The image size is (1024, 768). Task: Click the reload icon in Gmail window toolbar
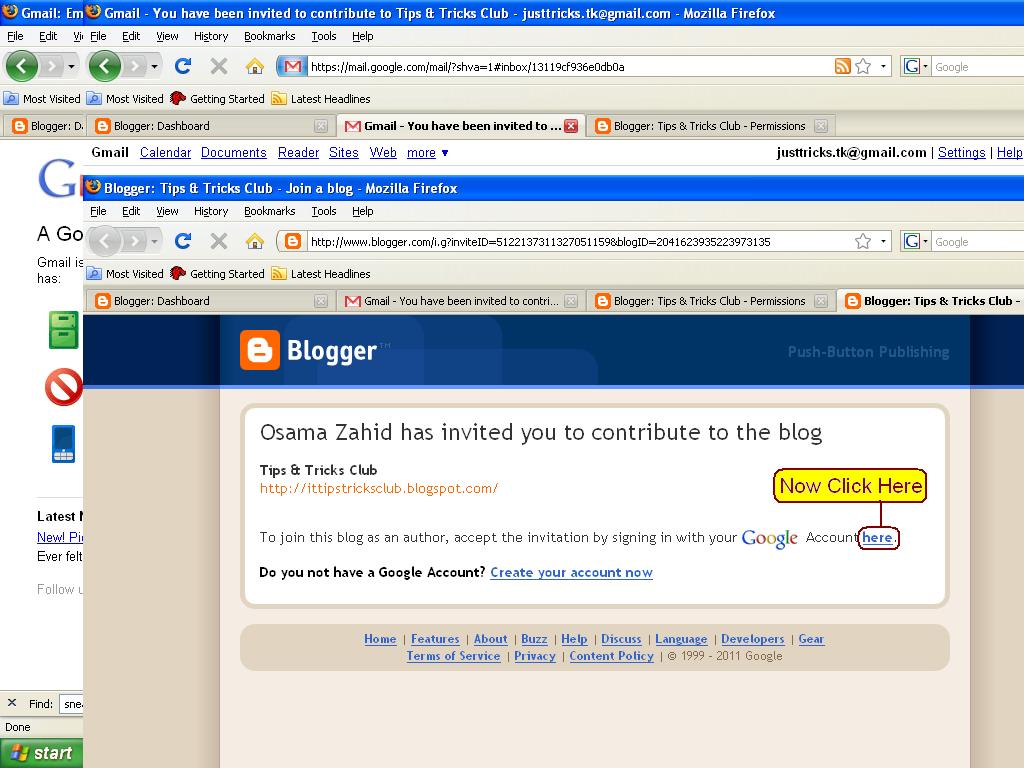[x=183, y=66]
